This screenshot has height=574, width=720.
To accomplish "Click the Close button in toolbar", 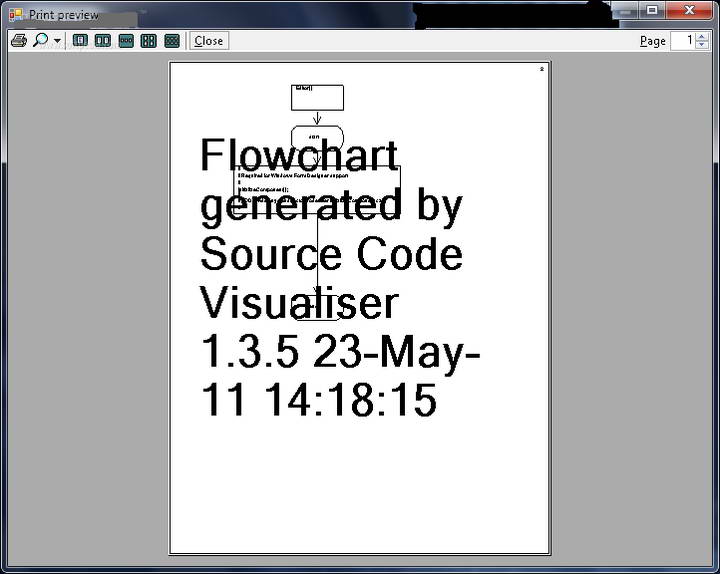I will click(x=209, y=41).
